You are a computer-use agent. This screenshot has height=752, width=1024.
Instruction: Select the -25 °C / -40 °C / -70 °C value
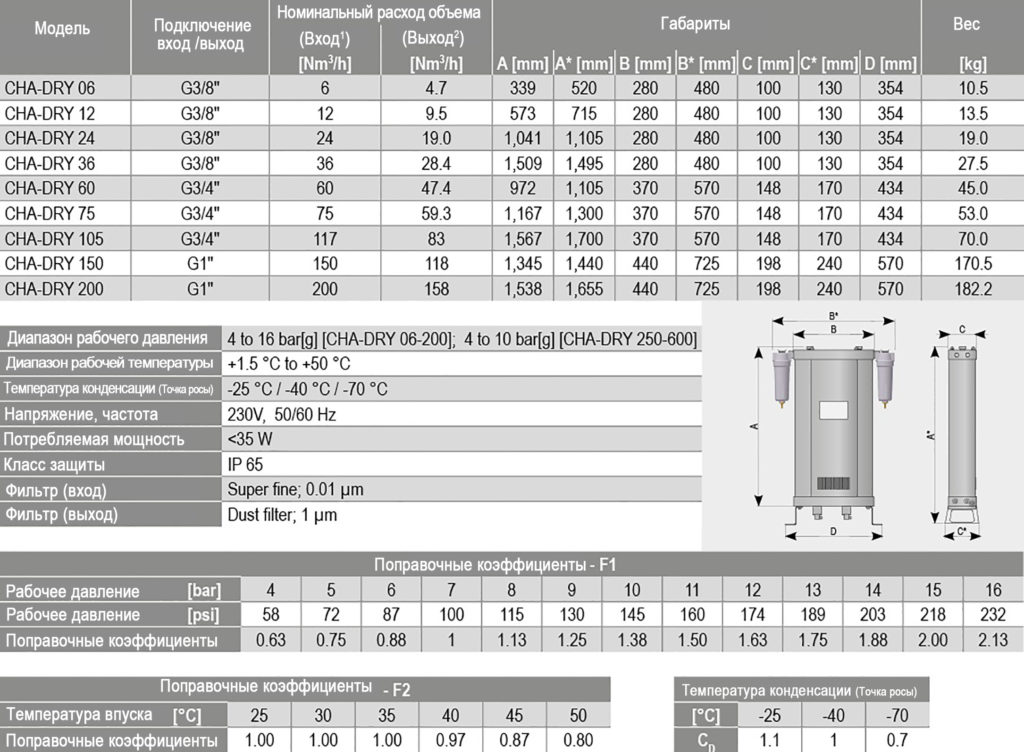point(307,389)
